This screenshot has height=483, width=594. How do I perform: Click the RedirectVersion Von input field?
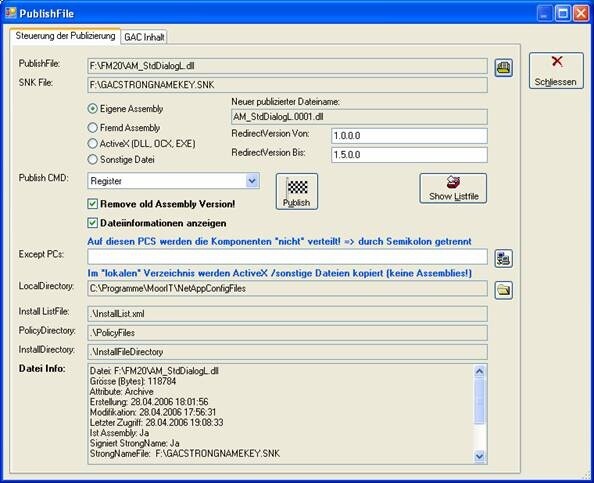point(409,136)
